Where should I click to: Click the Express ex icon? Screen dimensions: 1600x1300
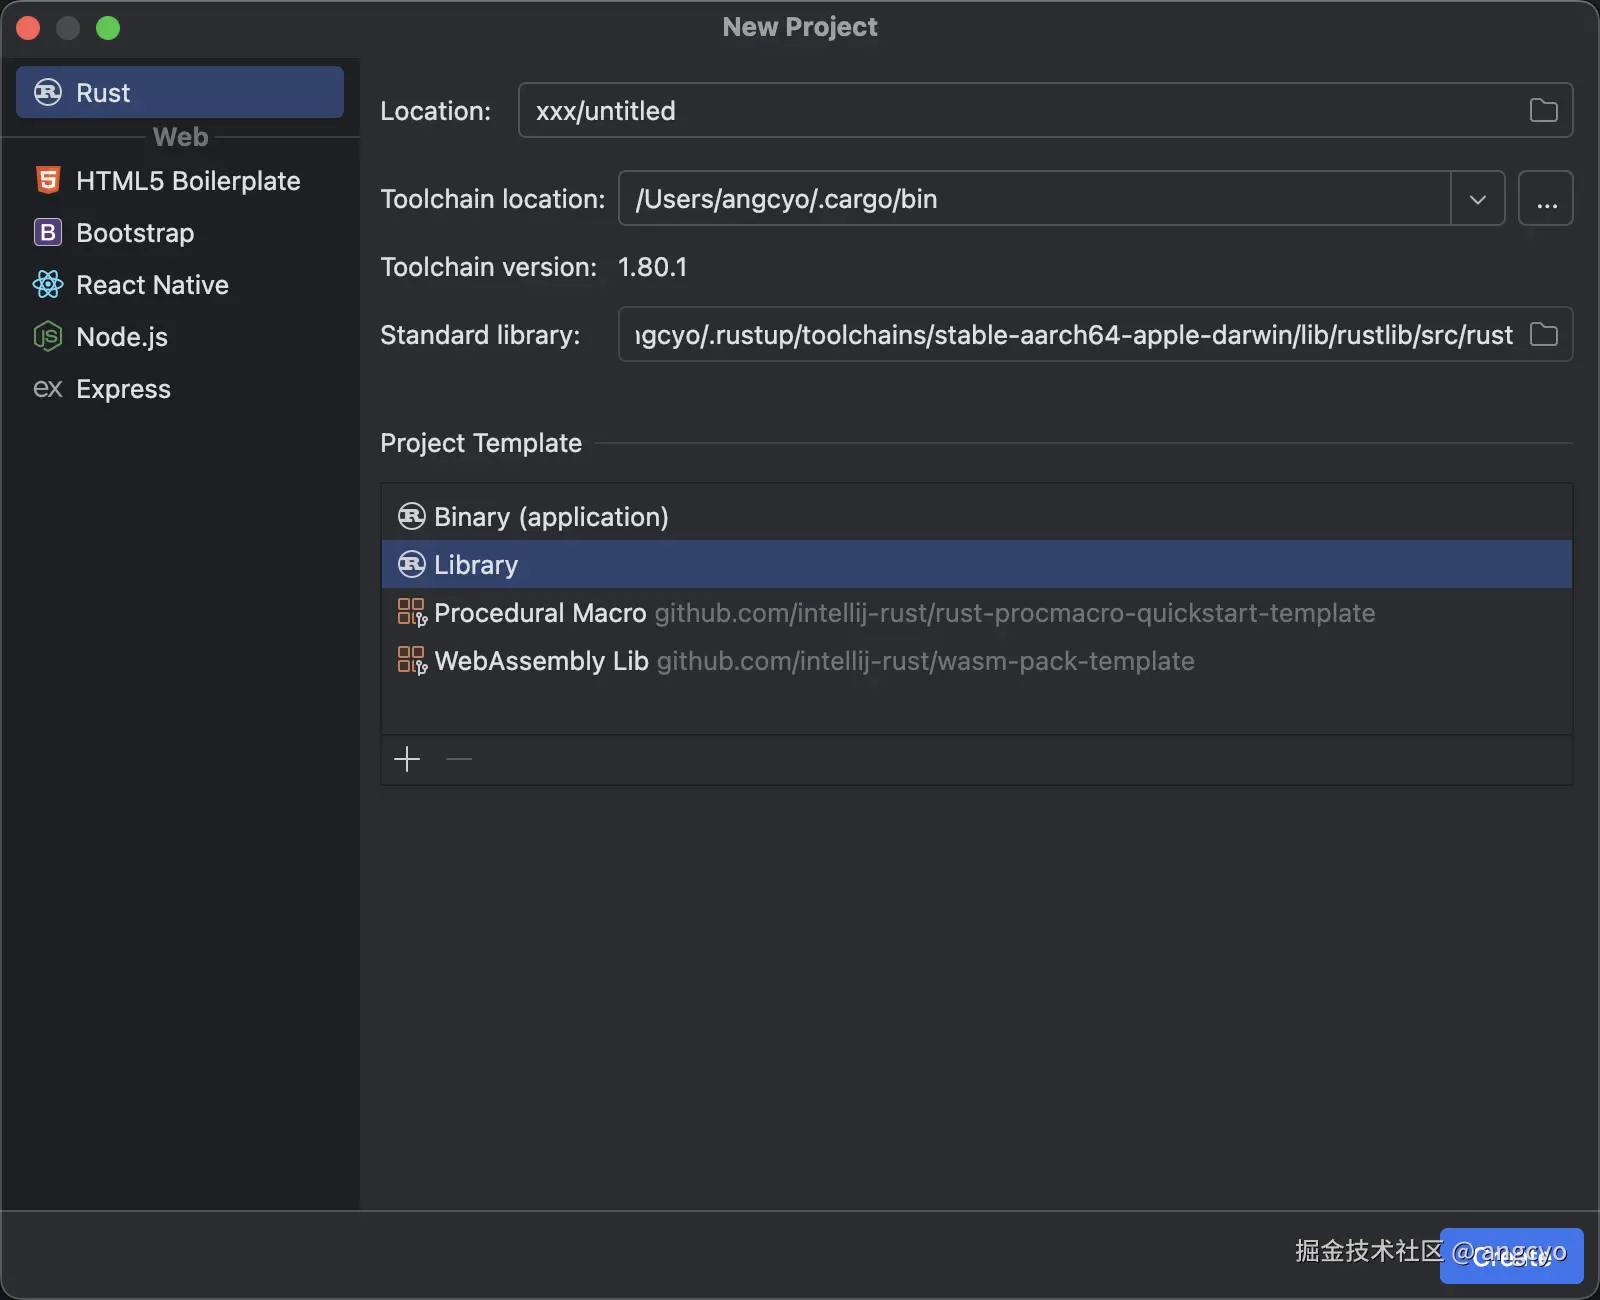tap(48, 389)
